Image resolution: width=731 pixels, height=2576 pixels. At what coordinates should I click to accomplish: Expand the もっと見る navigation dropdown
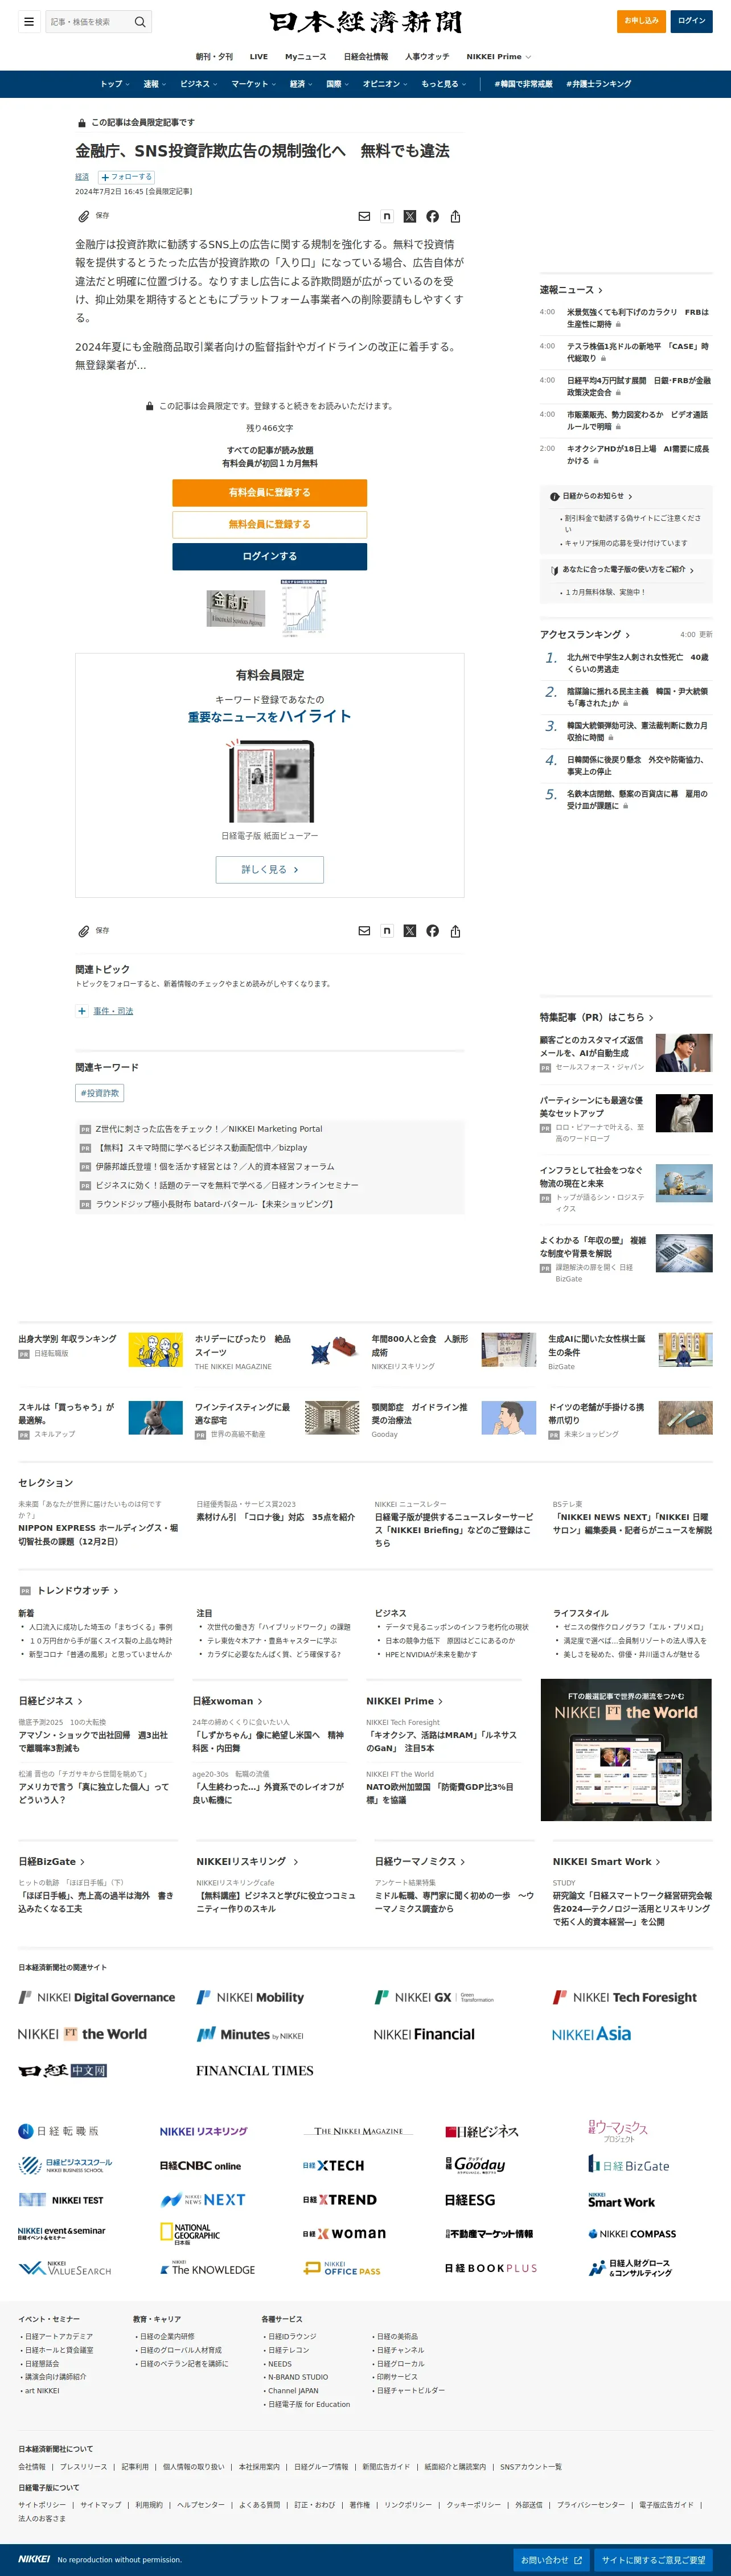(x=444, y=84)
